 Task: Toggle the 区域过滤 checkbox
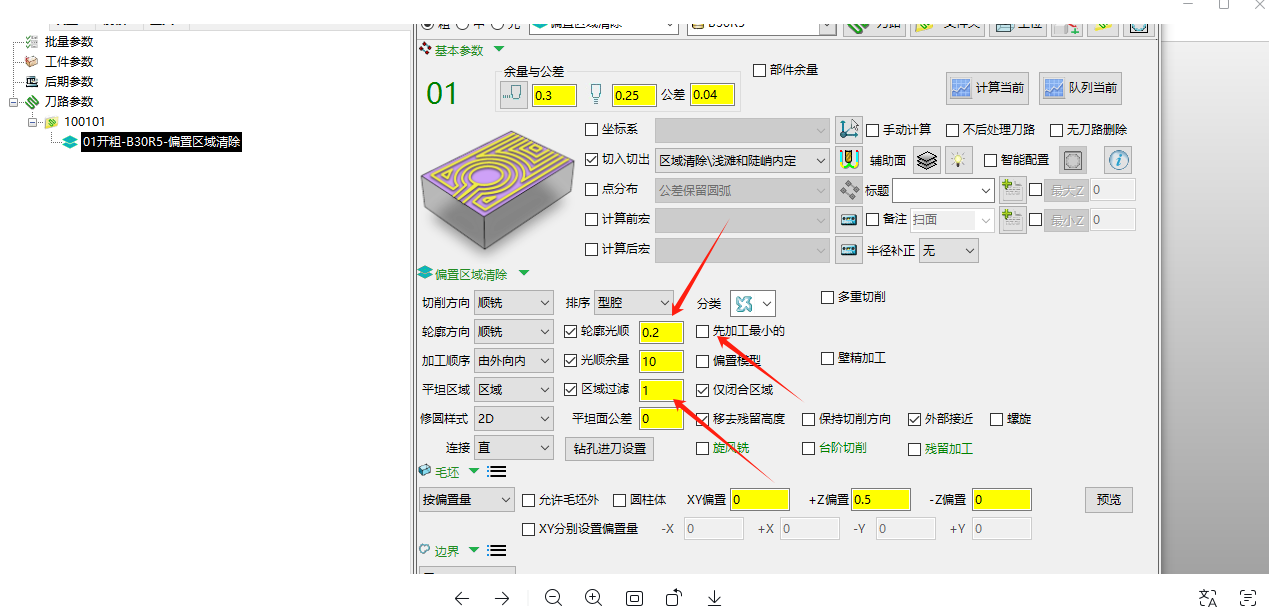(x=571, y=389)
